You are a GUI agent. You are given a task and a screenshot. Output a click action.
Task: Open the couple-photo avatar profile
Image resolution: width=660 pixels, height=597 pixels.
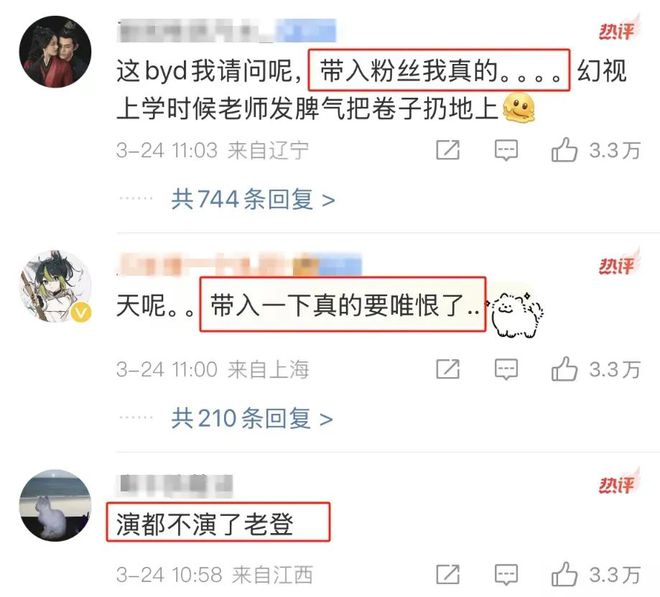pos(55,52)
